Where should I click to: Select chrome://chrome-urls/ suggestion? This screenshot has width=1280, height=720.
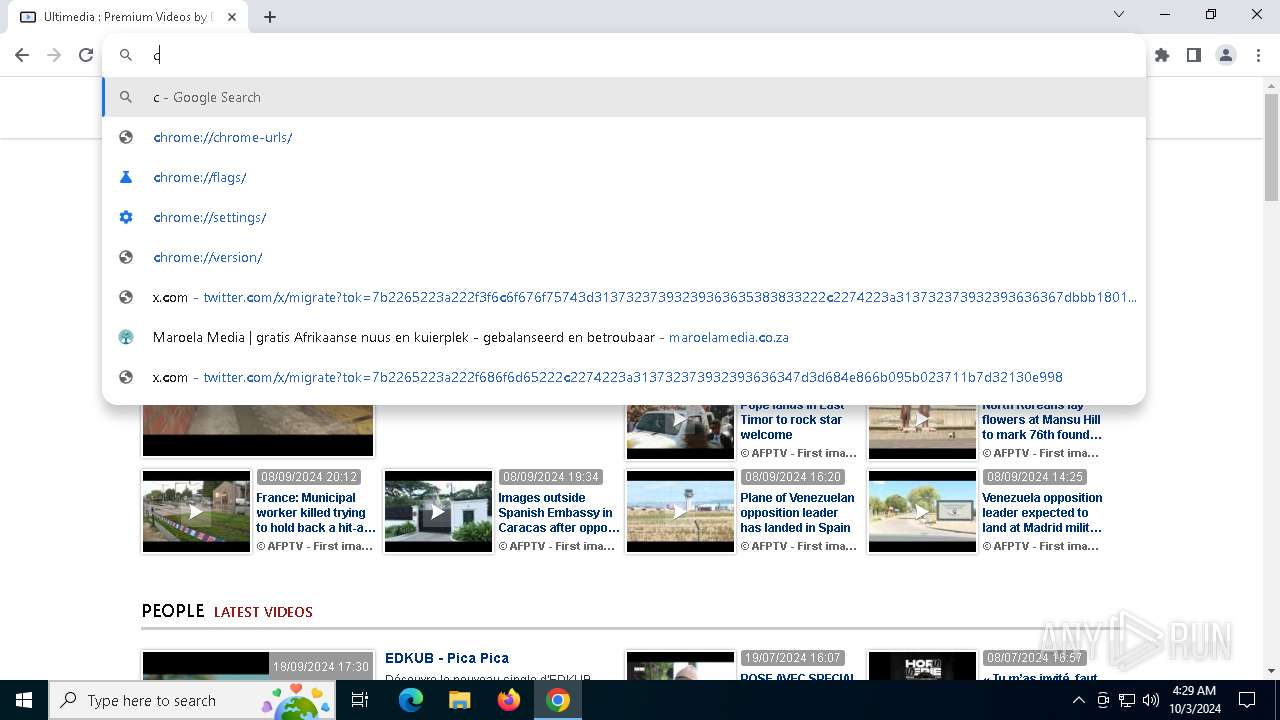point(624,137)
